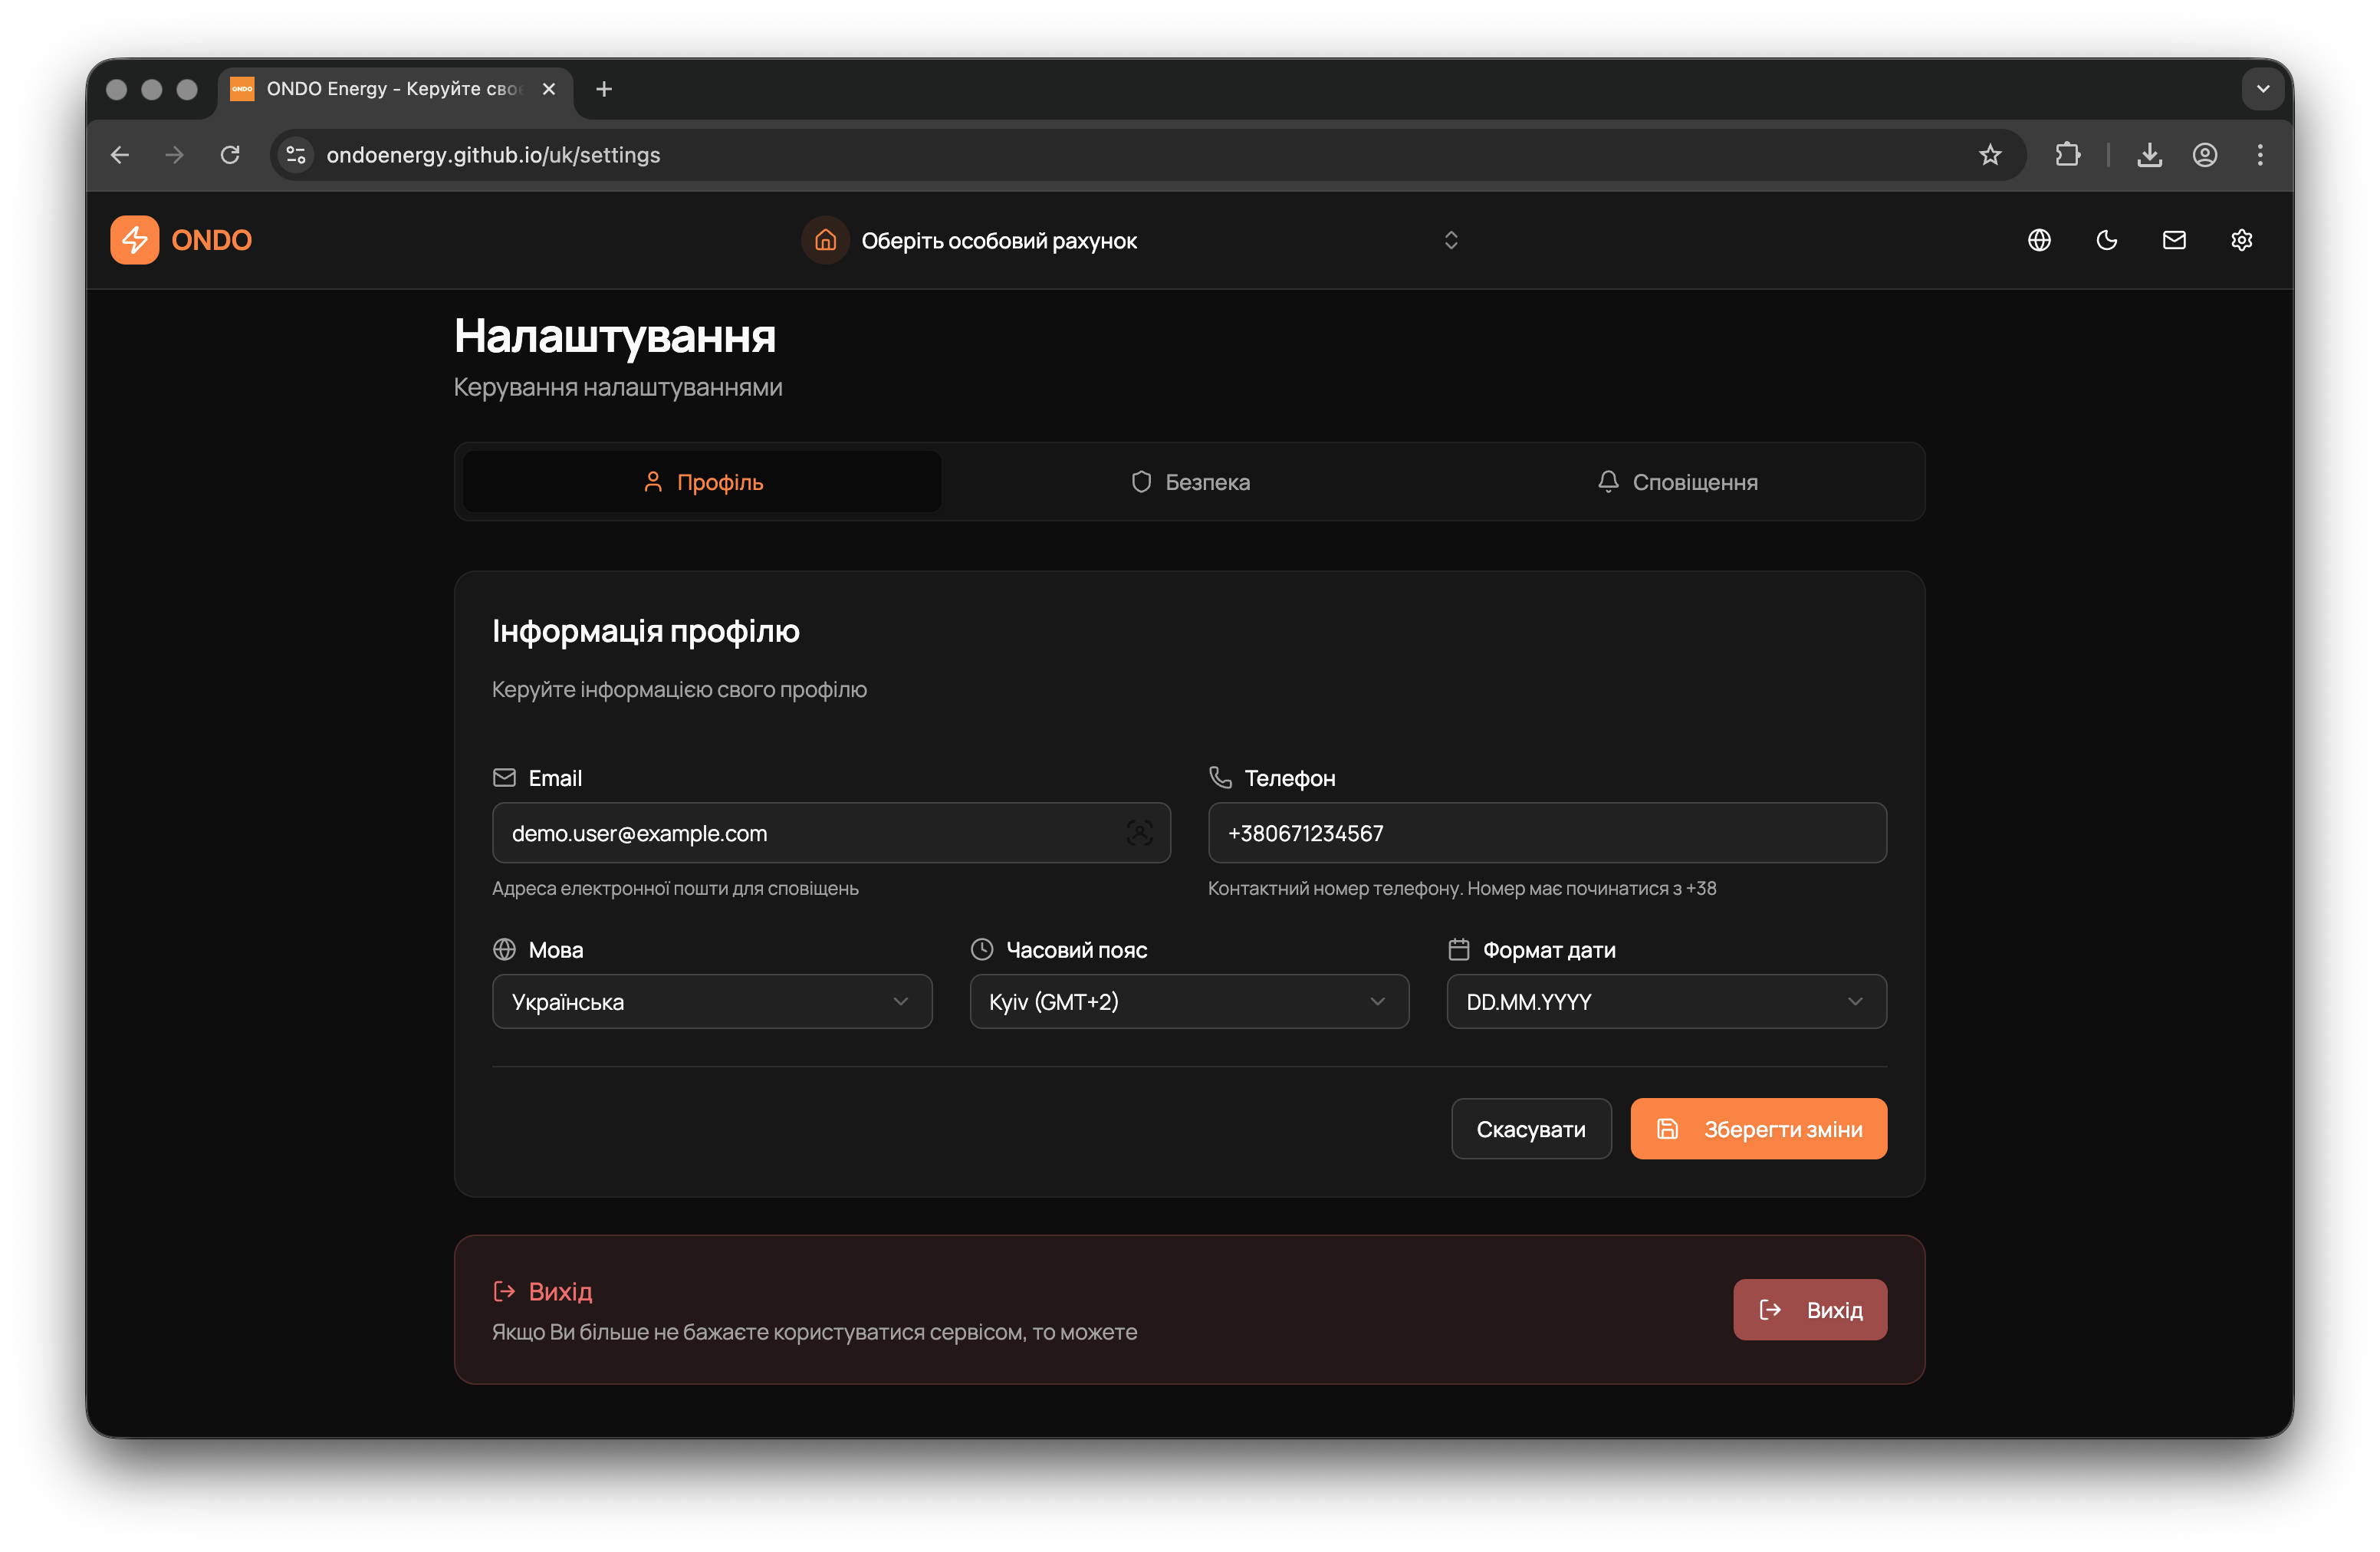This screenshot has height=1552, width=2380.
Task: Click the ONDO lightning logo icon
Action: click(134, 240)
